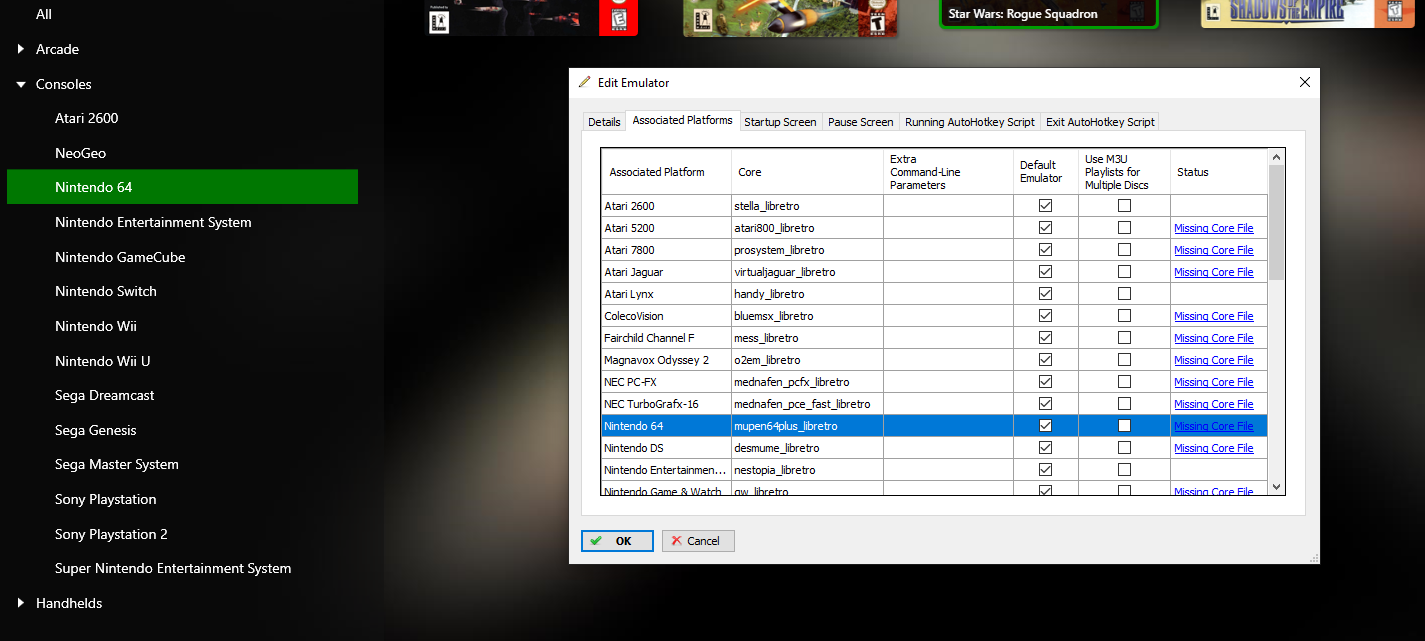Click the desmume_libretro core cell
Screen dimensions: 1425x641
coord(807,448)
